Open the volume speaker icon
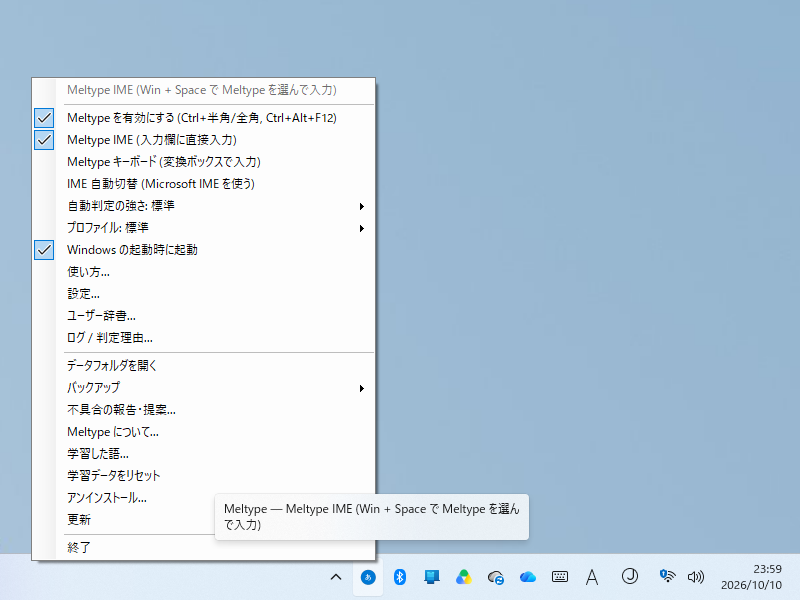 pyautogui.click(x=695, y=577)
